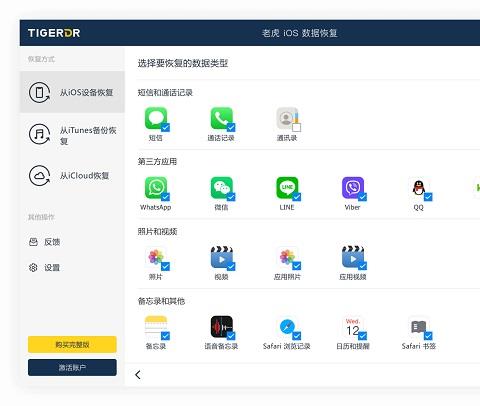Click the LINE text label
Screen dimensions: 480x406
pos(287,207)
